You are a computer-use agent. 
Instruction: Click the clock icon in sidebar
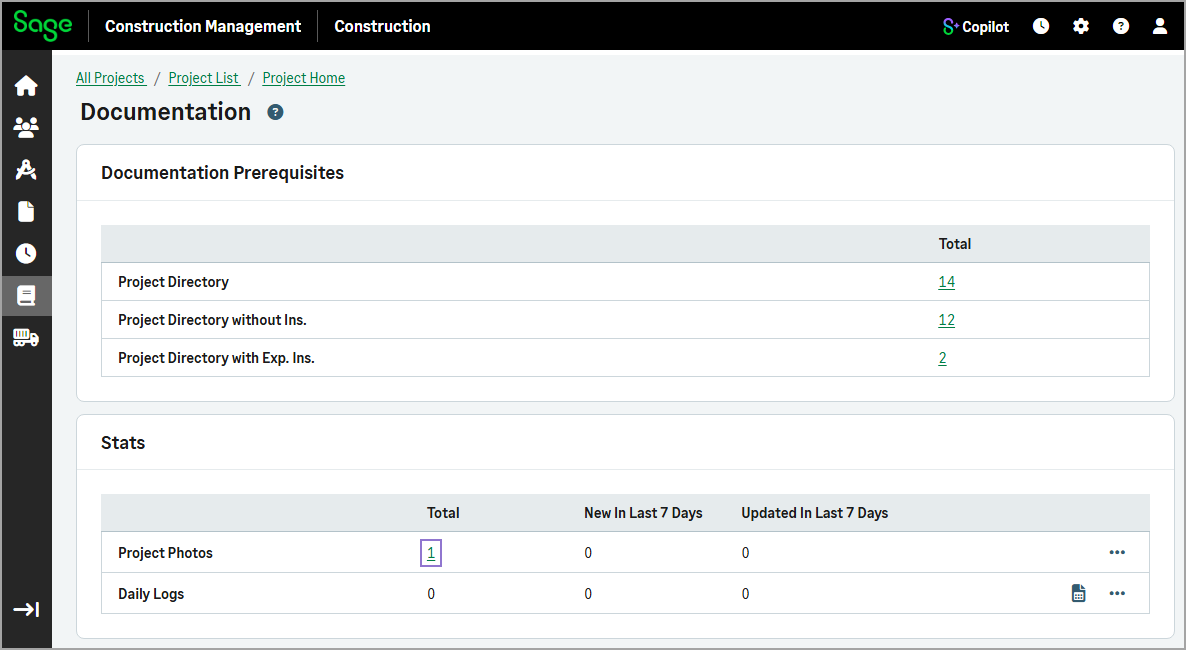[x=26, y=253]
